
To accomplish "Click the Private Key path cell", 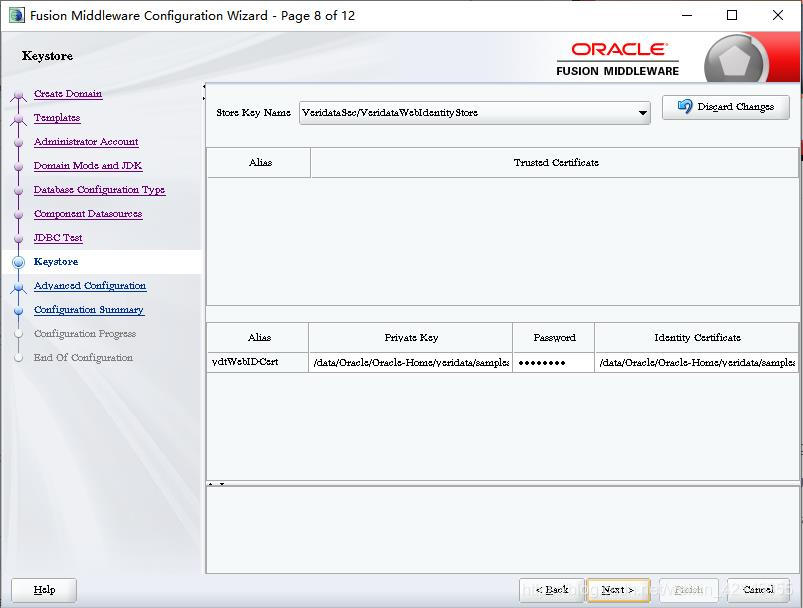I will pos(410,362).
